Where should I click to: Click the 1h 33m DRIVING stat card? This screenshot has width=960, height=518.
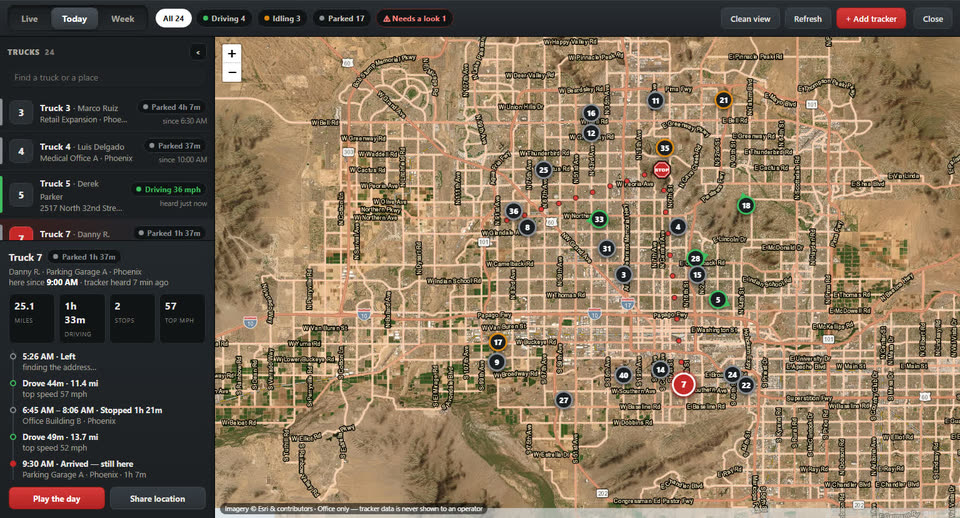tap(82, 318)
